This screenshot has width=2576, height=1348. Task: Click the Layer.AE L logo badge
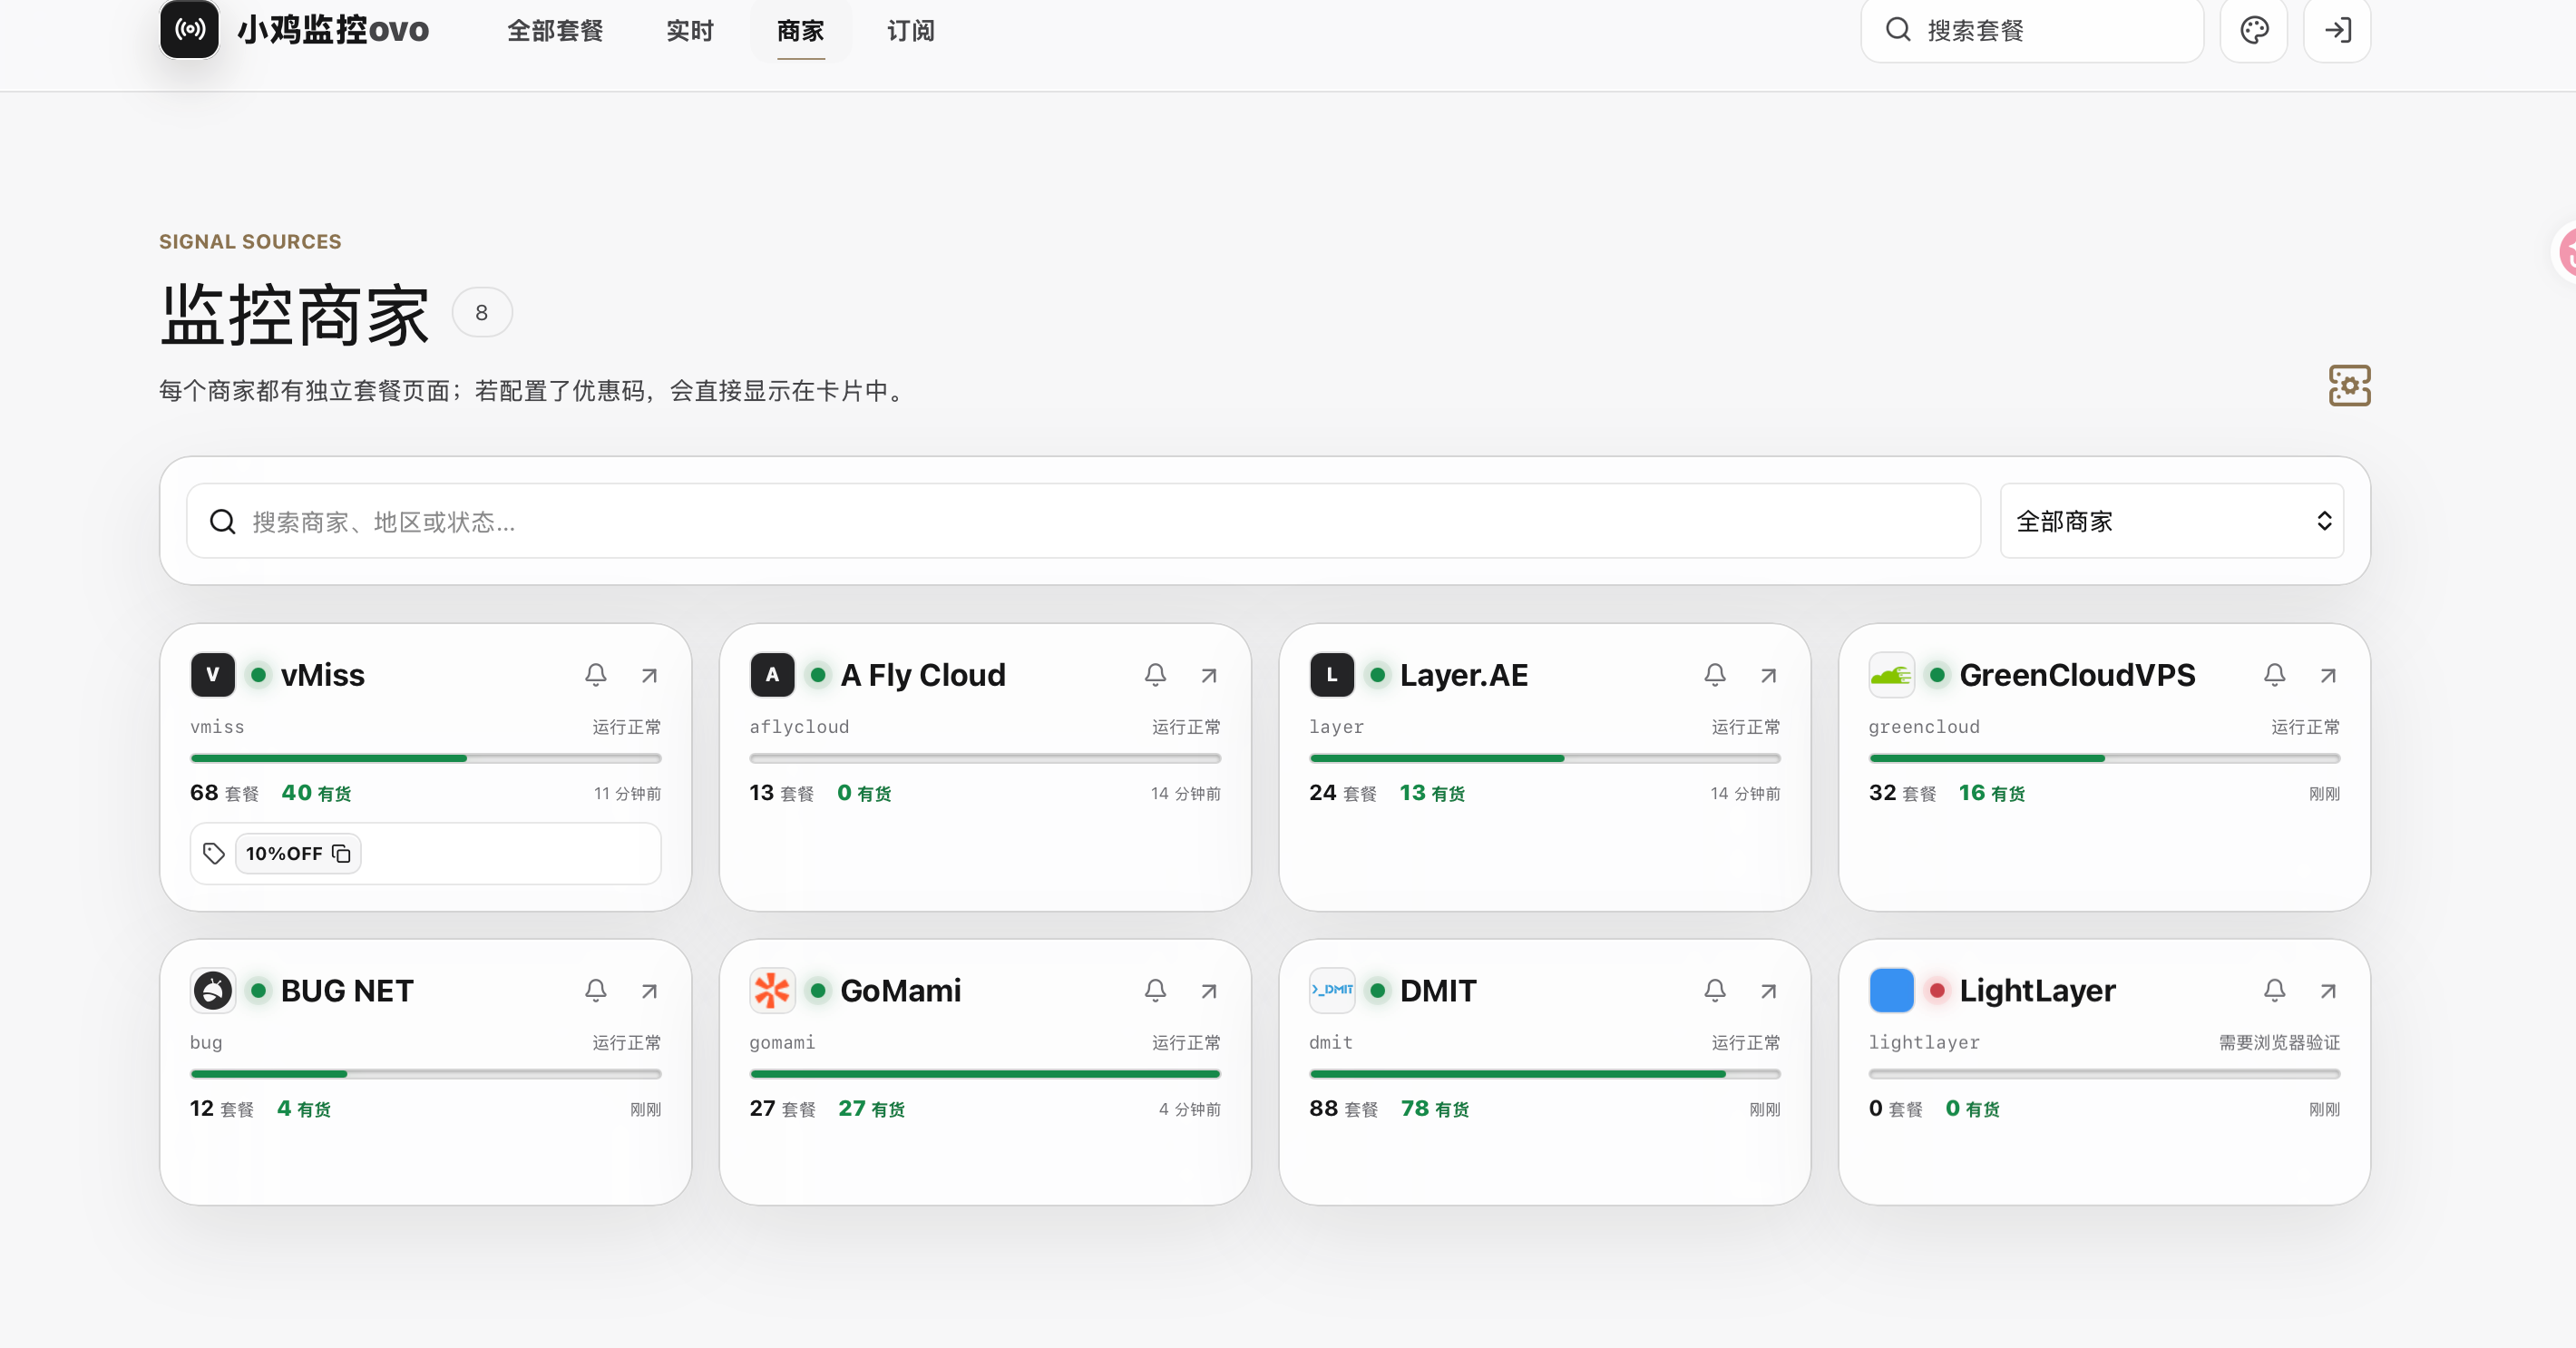pyautogui.click(x=1332, y=675)
